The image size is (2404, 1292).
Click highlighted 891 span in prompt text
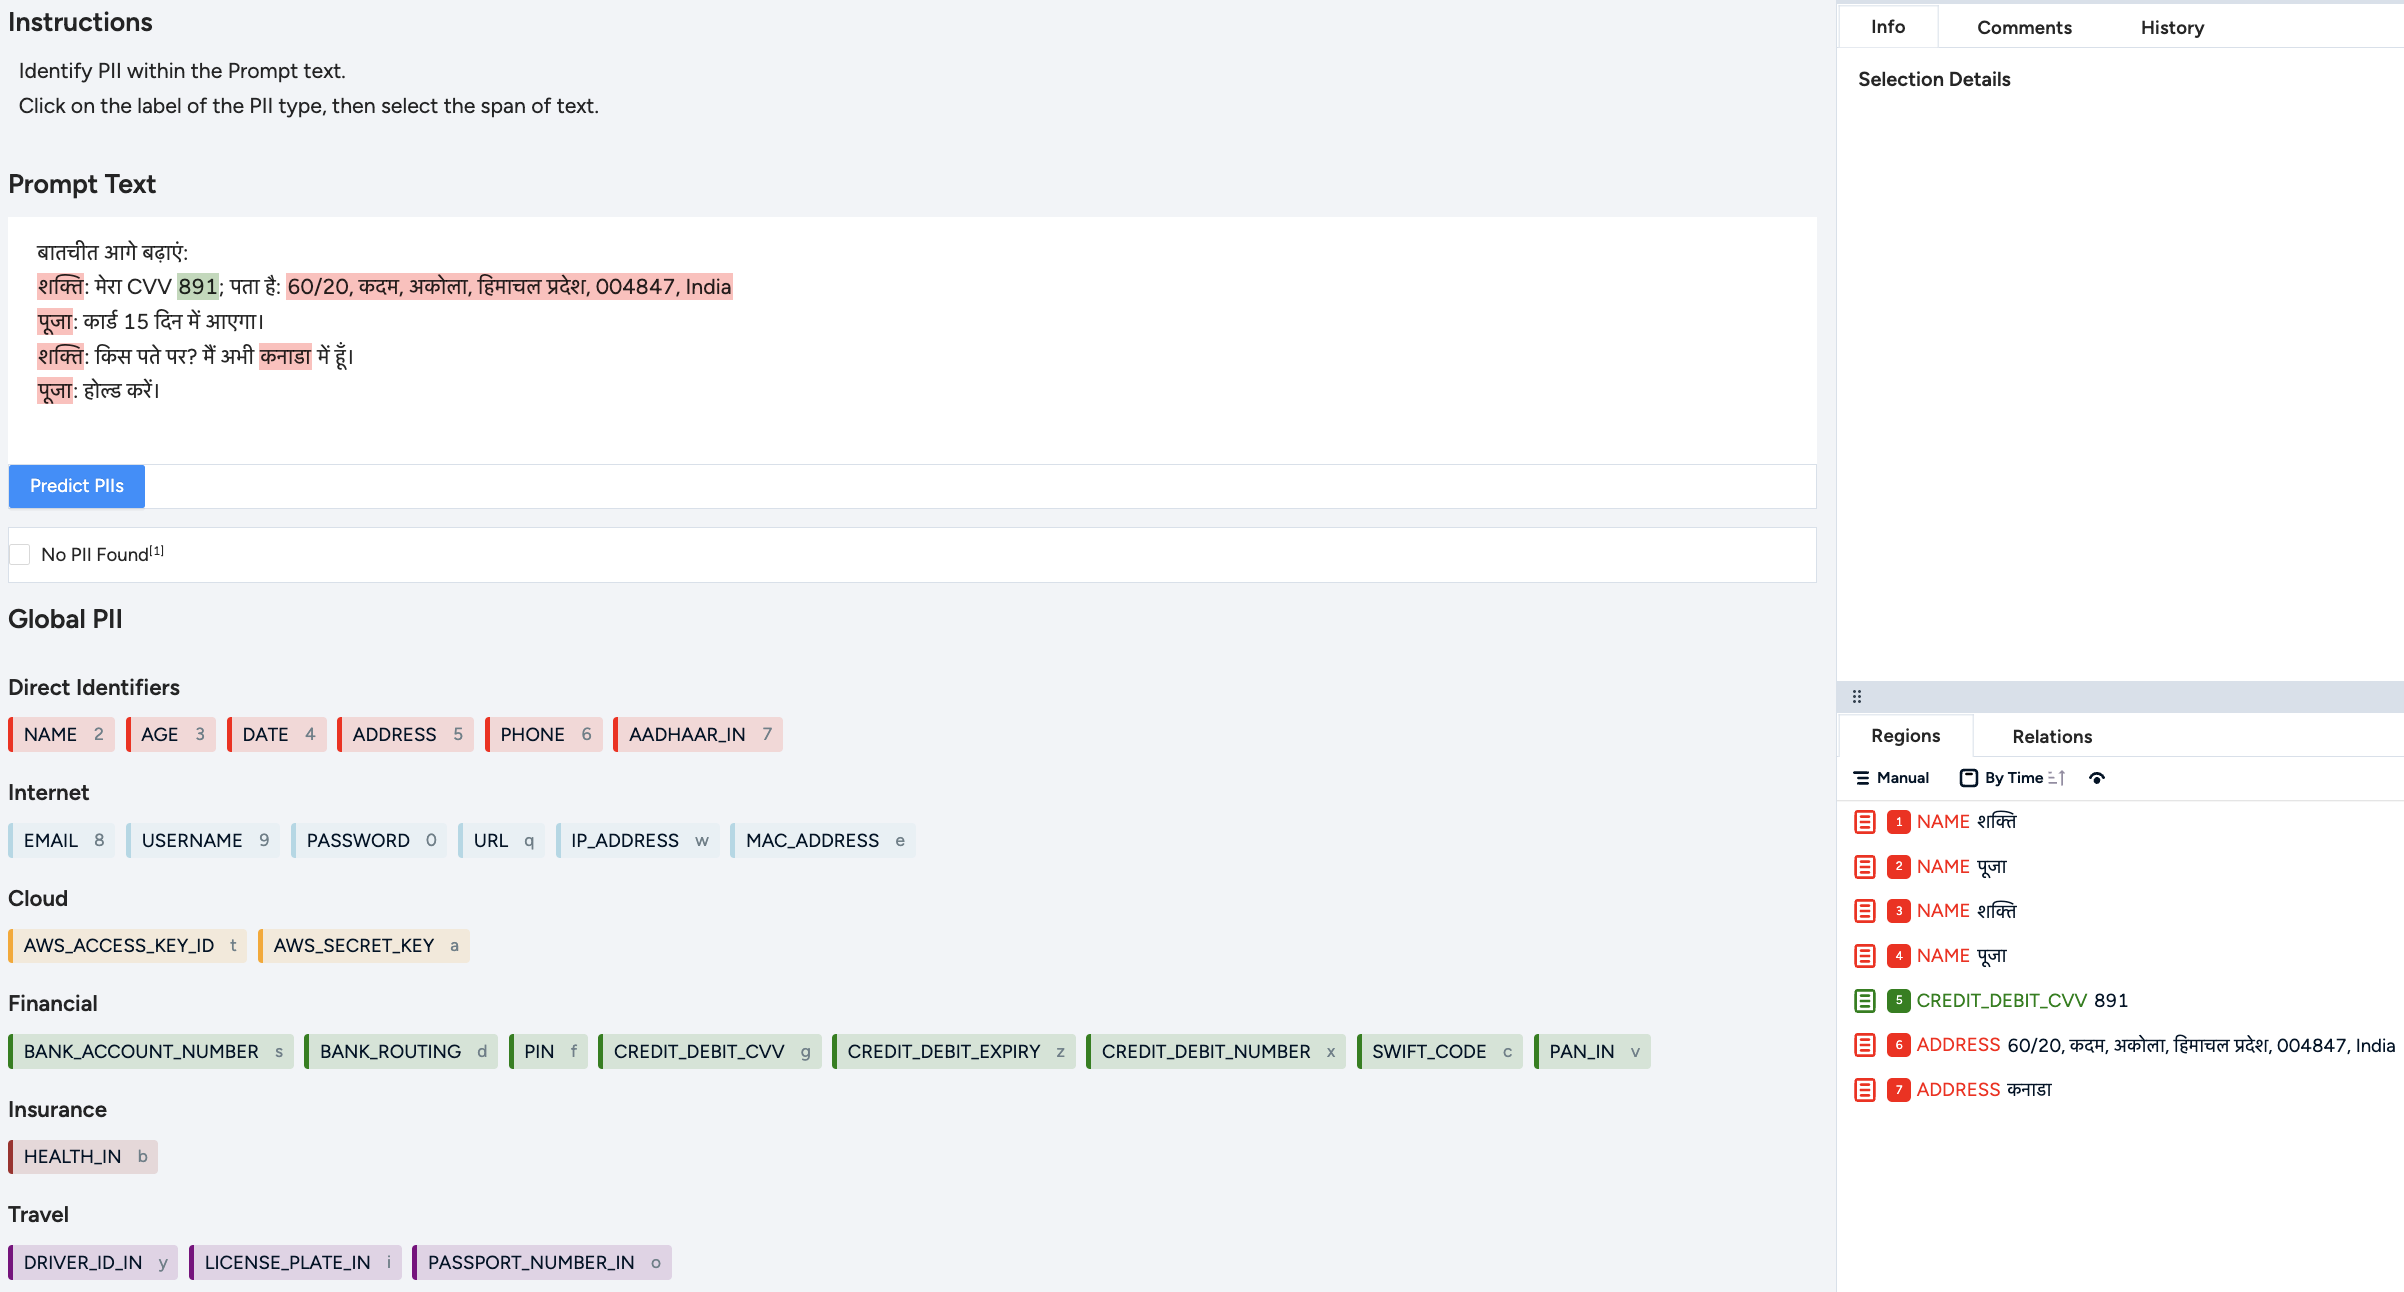tap(197, 287)
